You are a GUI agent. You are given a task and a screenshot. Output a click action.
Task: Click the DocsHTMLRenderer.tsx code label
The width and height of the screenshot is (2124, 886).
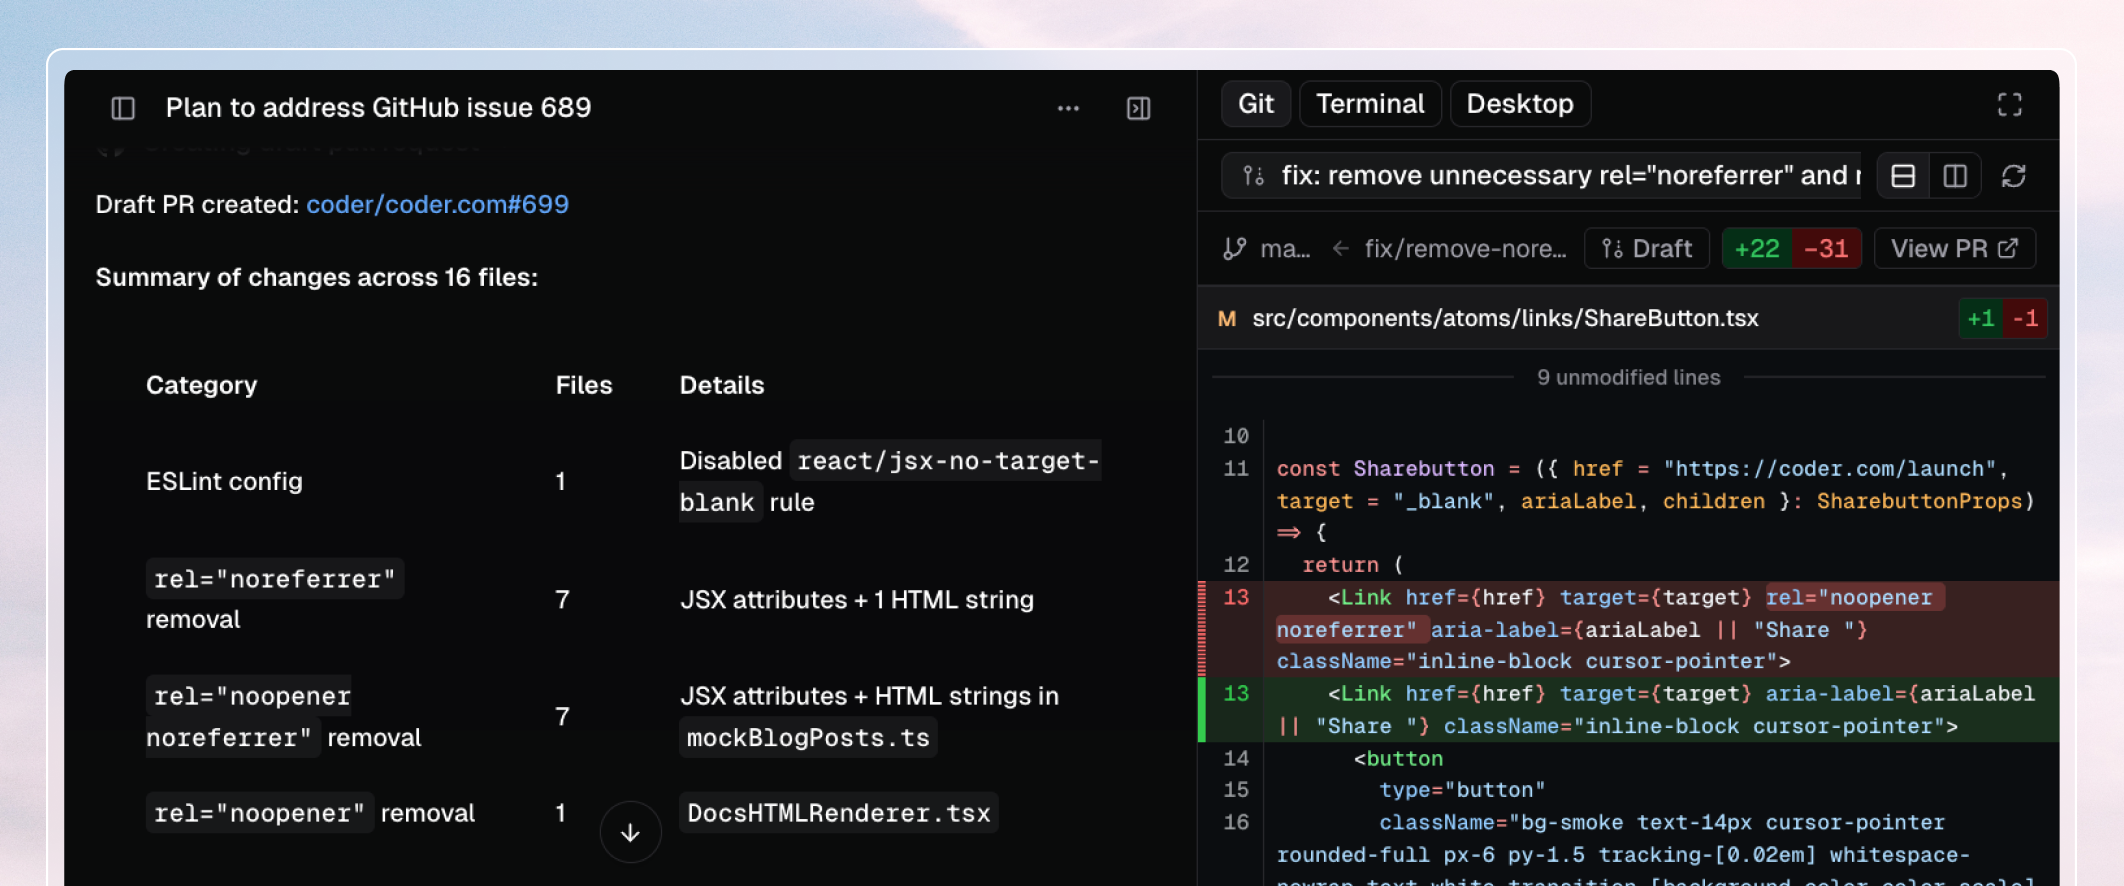[839, 813]
